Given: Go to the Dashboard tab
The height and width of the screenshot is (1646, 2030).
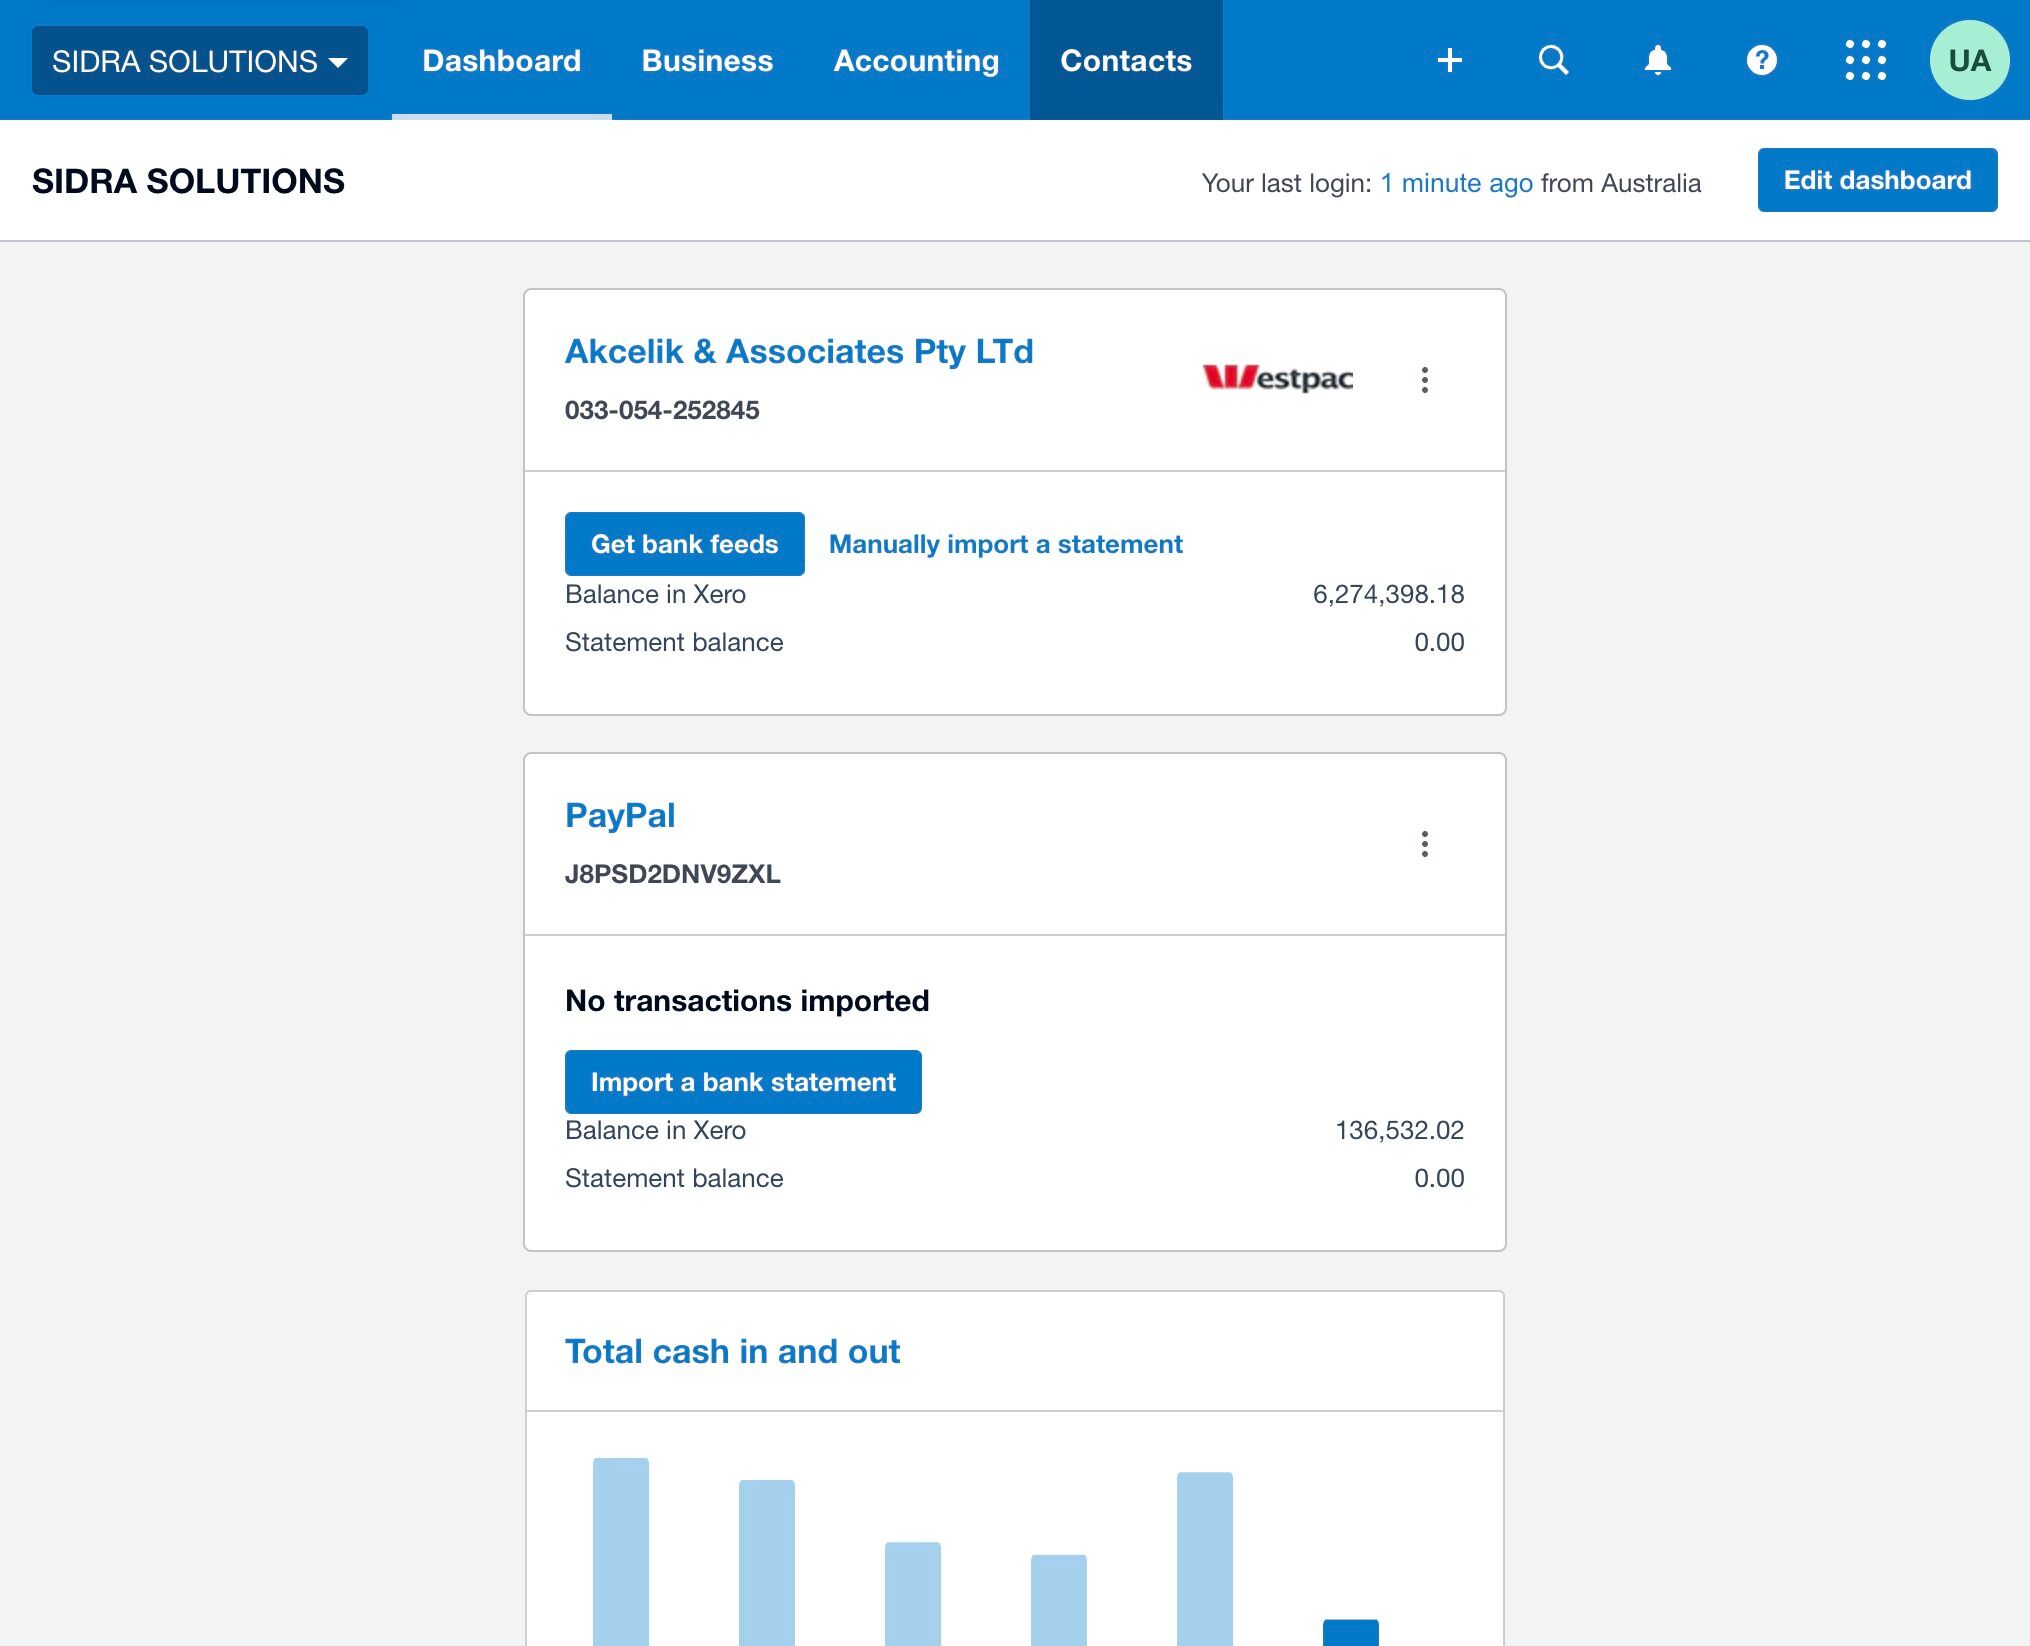Looking at the screenshot, I should 501,60.
